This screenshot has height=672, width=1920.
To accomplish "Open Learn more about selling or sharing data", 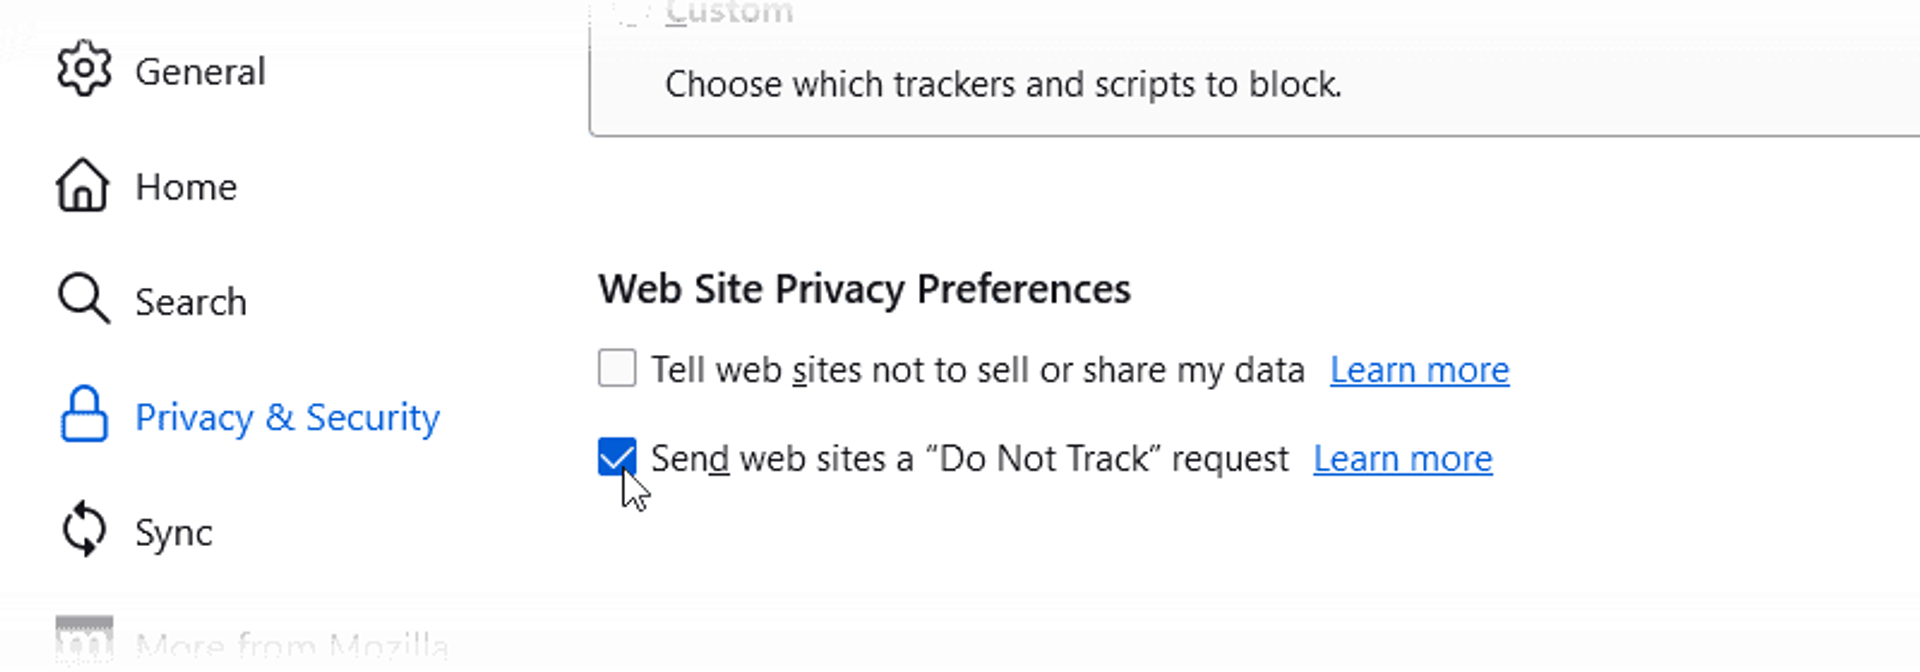I will click(x=1419, y=370).
